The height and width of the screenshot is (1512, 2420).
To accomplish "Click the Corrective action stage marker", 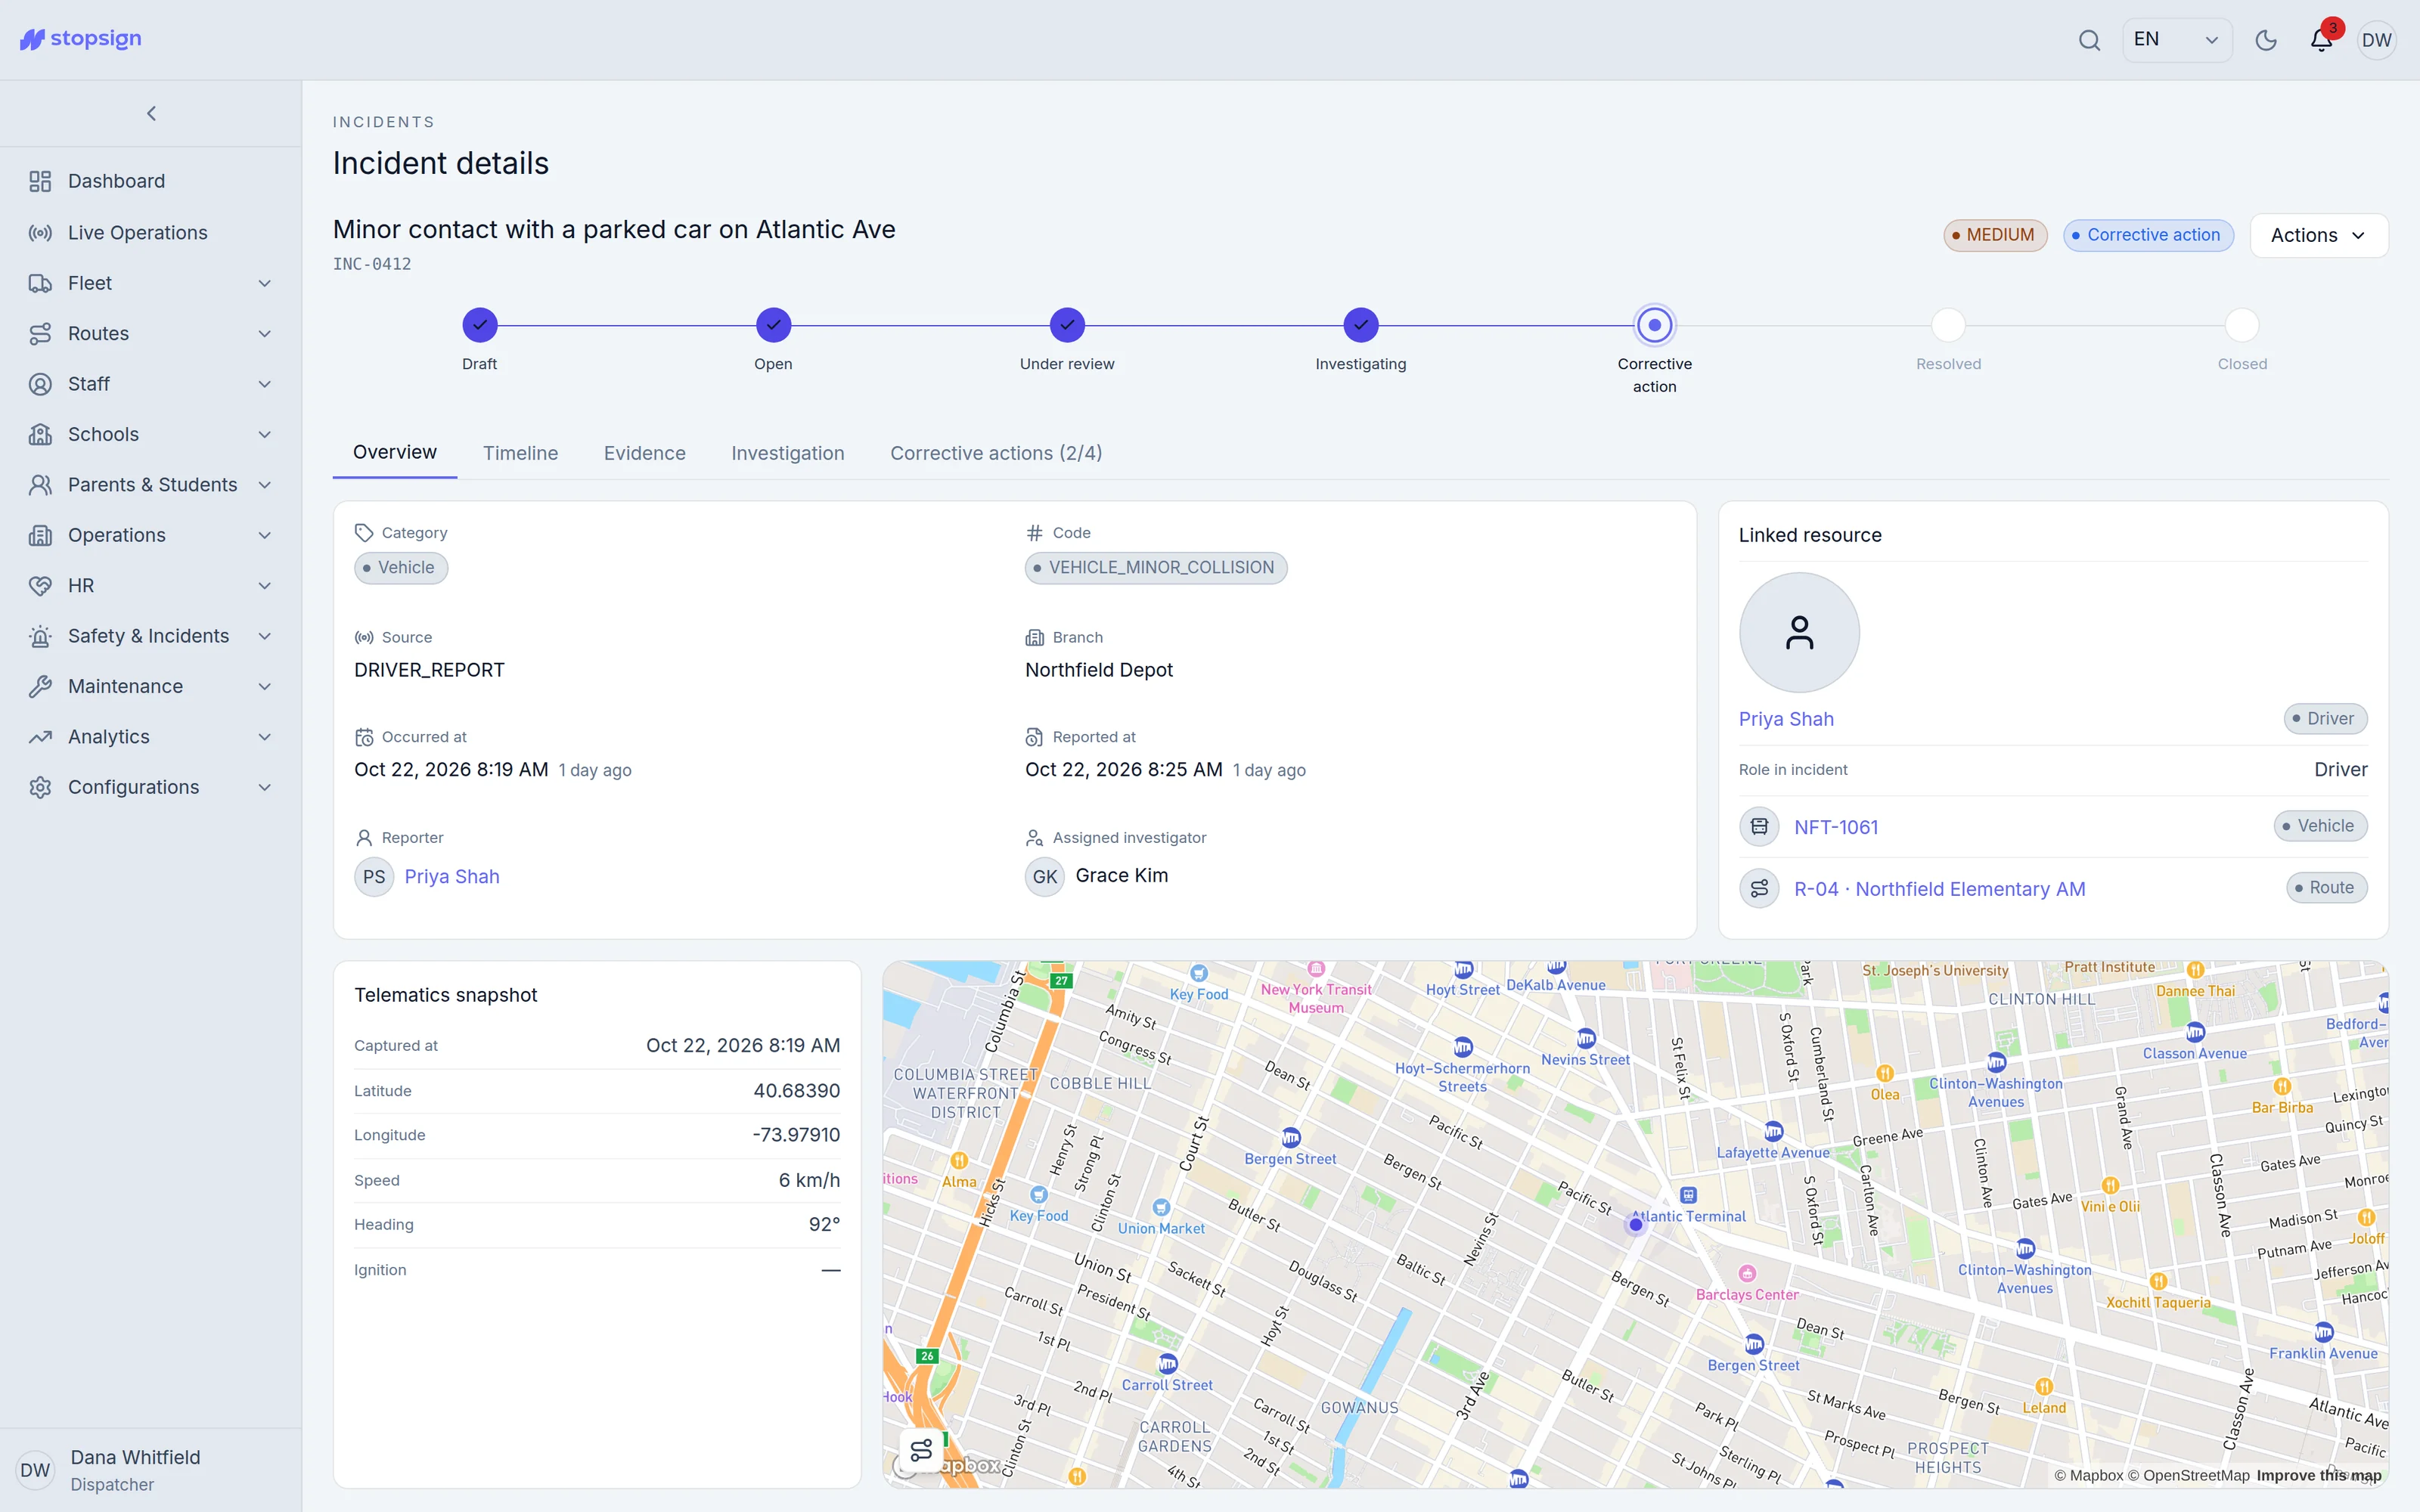I will pyautogui.click(x=1655, y=325).
